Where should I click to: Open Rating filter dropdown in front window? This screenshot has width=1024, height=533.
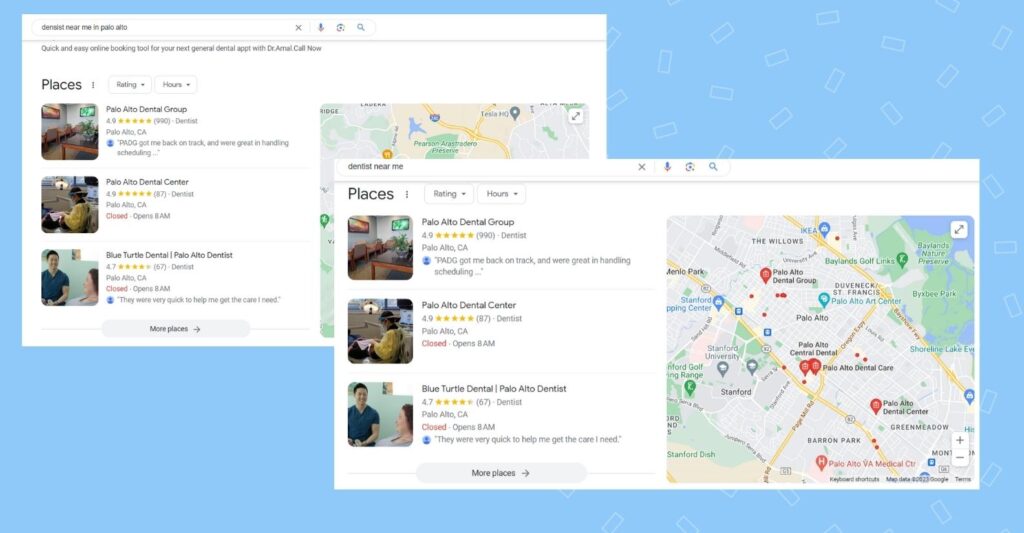(449, 194)
